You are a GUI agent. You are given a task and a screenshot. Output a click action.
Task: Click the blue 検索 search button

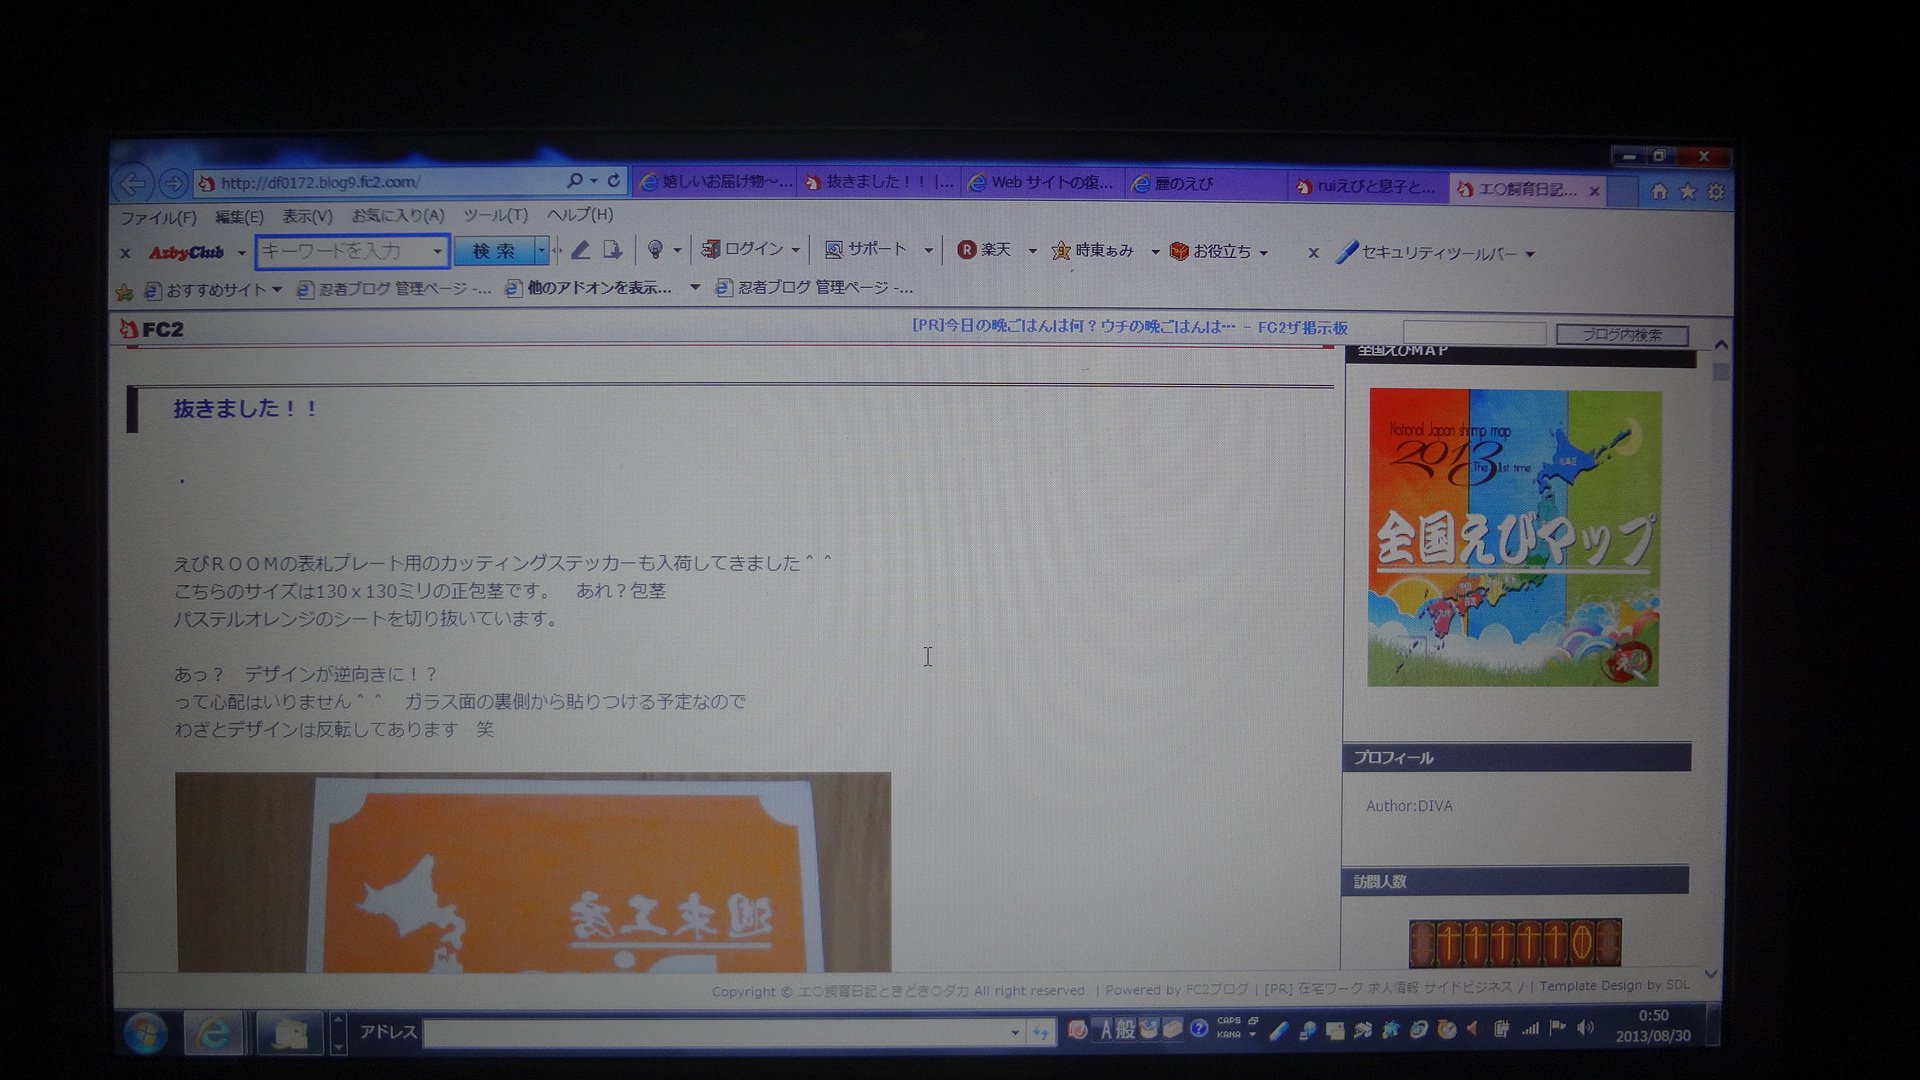[494, 251]
